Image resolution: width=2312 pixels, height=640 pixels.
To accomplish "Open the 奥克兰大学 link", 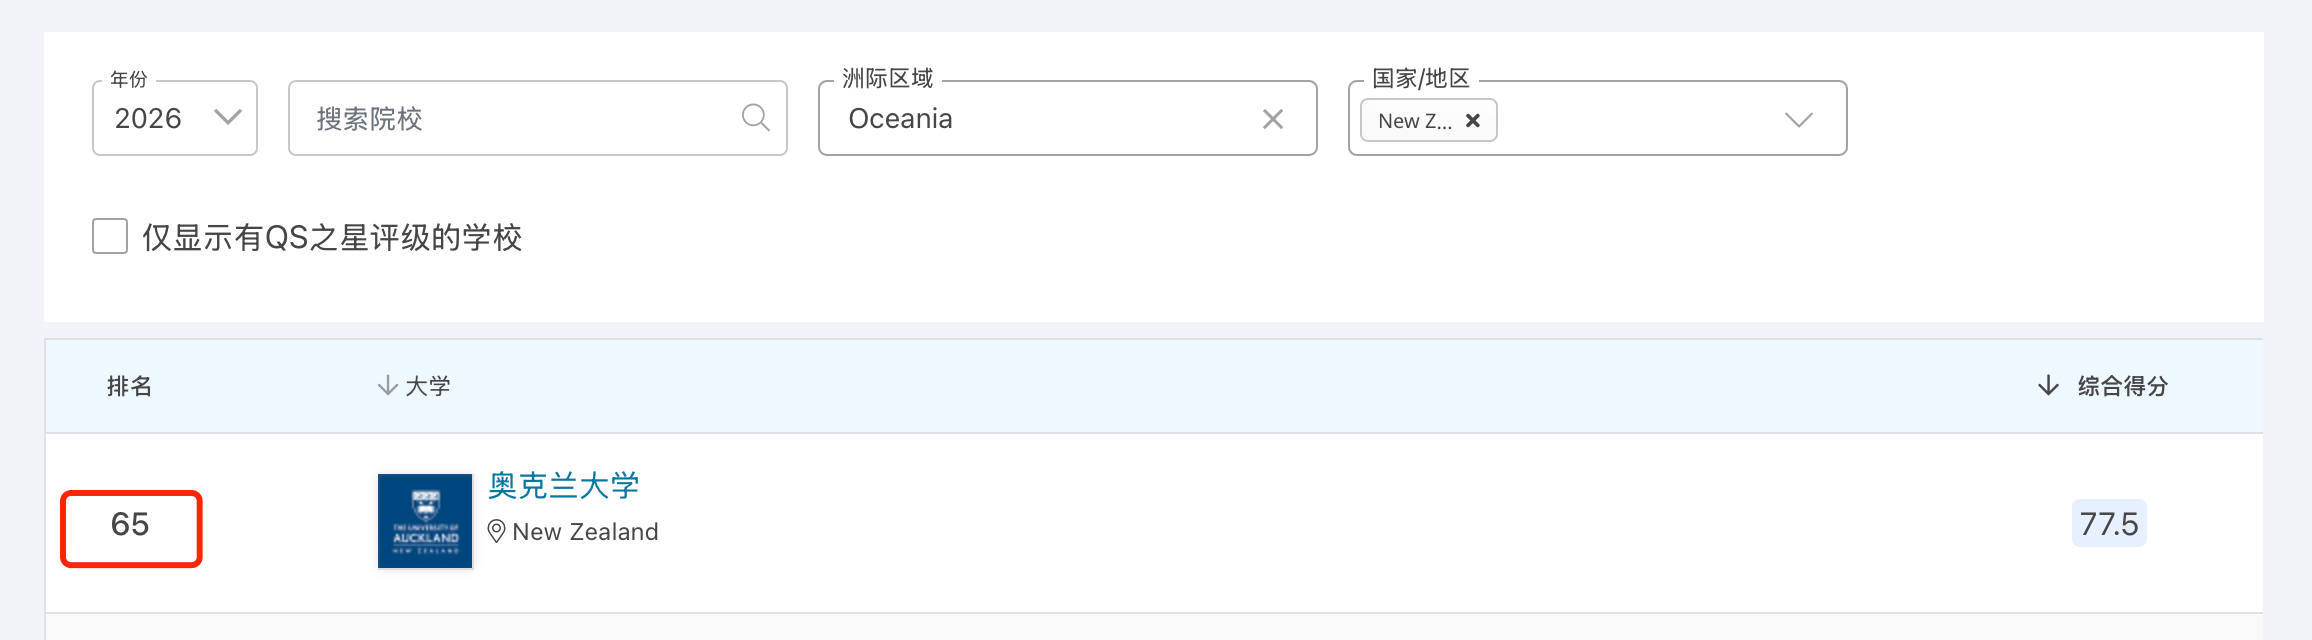I will tap(564, 486).
